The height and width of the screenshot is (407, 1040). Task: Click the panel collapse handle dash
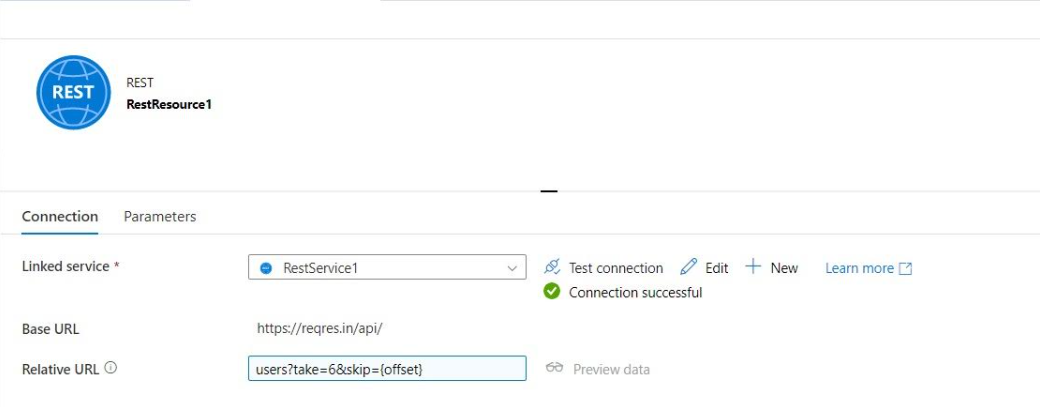[x=549, y=192]
